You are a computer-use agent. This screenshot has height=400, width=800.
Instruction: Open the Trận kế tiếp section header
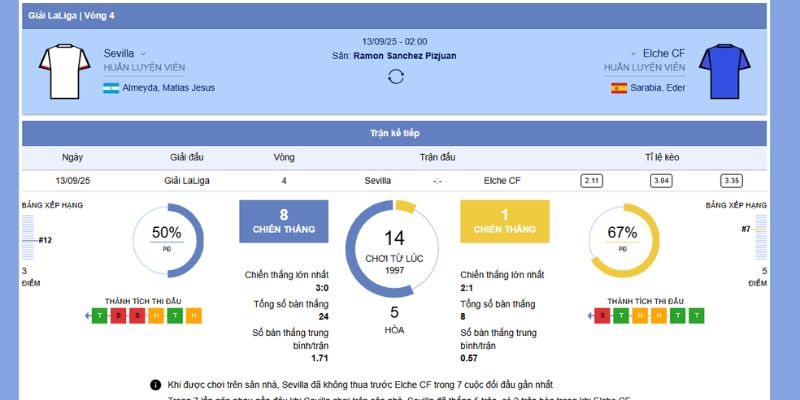(394, 133)
